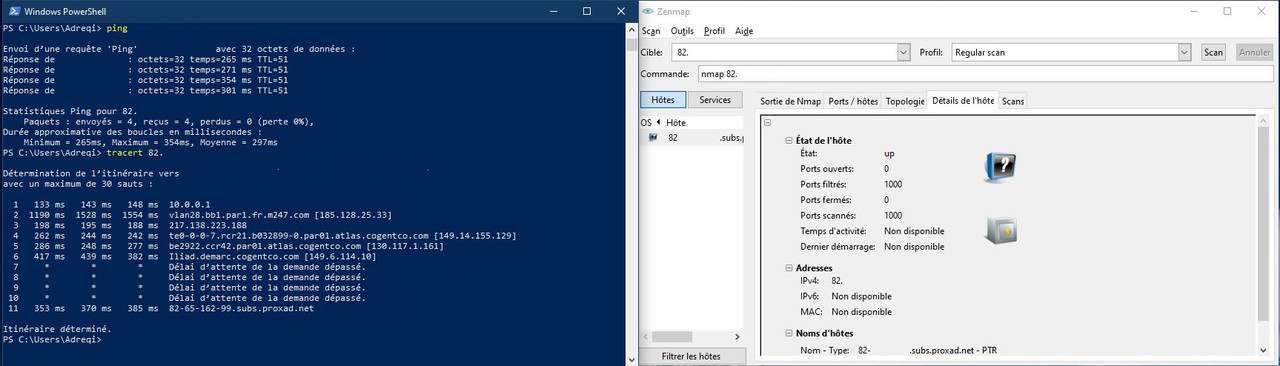Switch to the Scans tab
Viewport: 1280px width, 366px height.
pos(1013,101)
